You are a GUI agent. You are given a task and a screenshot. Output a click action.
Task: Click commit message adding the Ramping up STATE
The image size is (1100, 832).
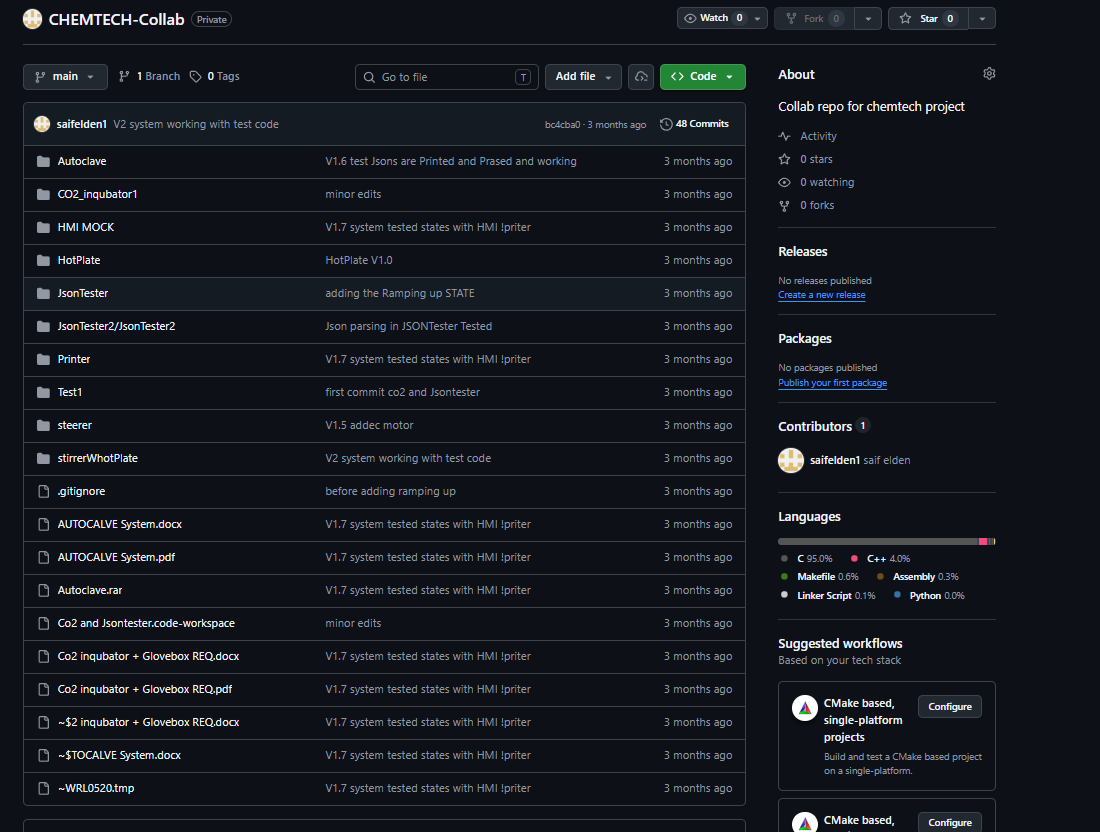(400, 293)
